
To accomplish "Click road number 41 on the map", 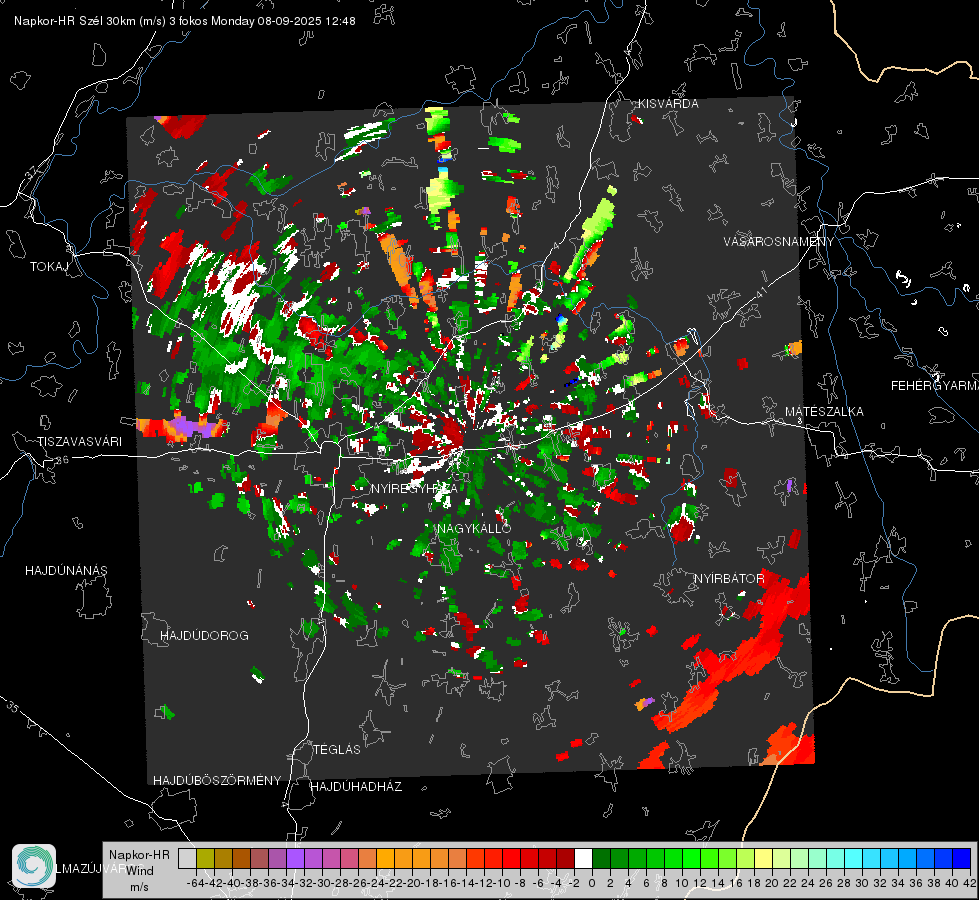I will click(x=760, y=292).
